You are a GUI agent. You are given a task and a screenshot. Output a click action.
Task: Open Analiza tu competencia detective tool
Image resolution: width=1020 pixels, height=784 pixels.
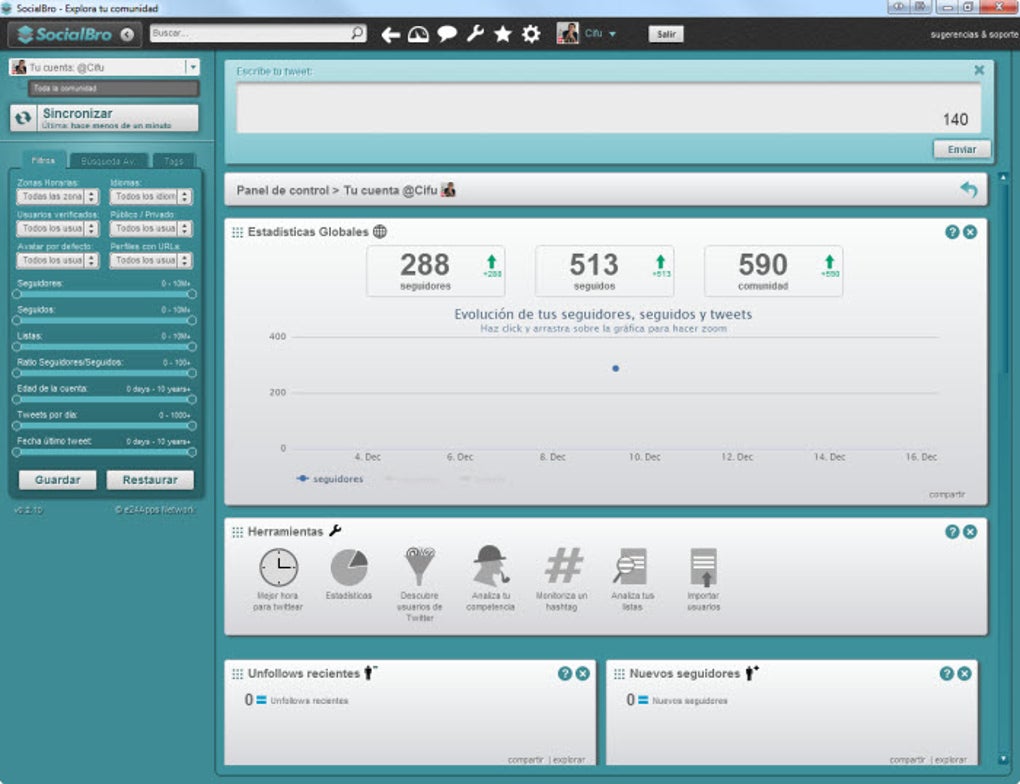click(490, 579)
